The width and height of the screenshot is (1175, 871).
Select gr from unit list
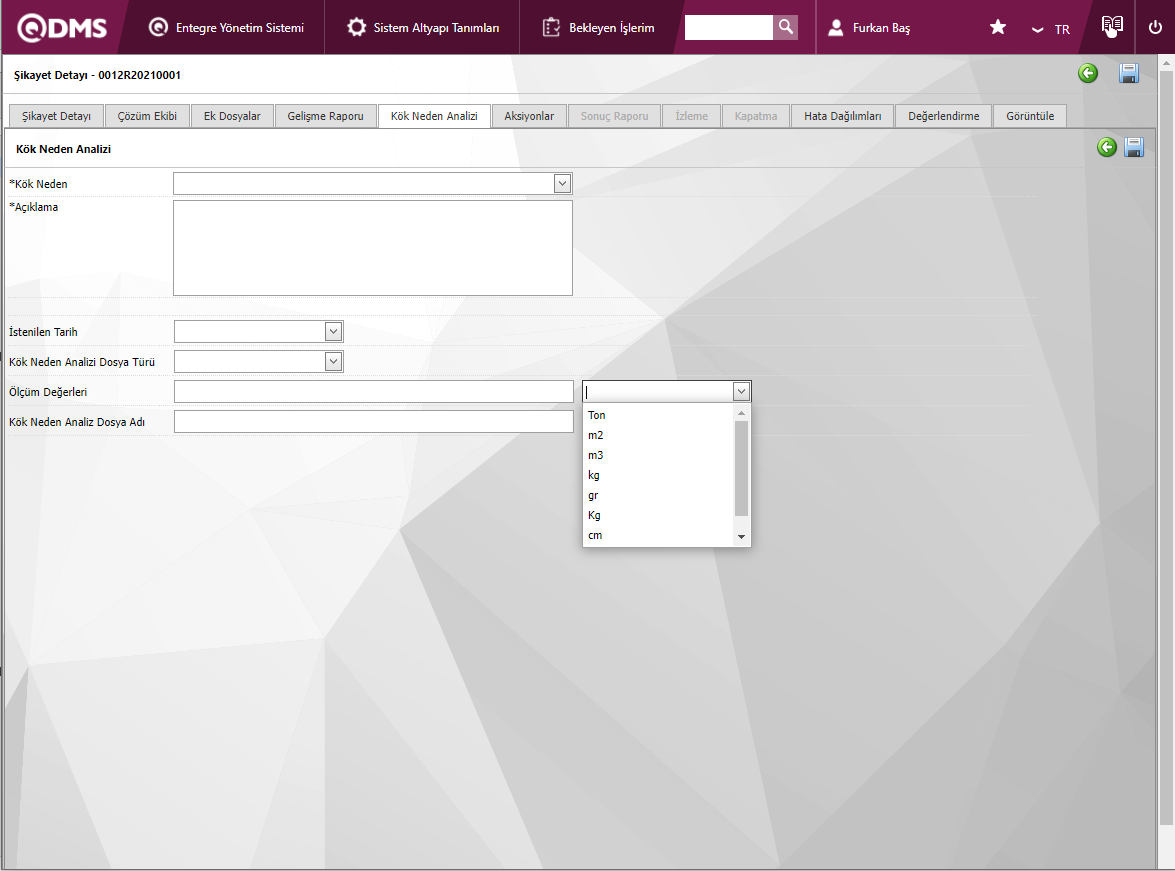coord(659,495)
